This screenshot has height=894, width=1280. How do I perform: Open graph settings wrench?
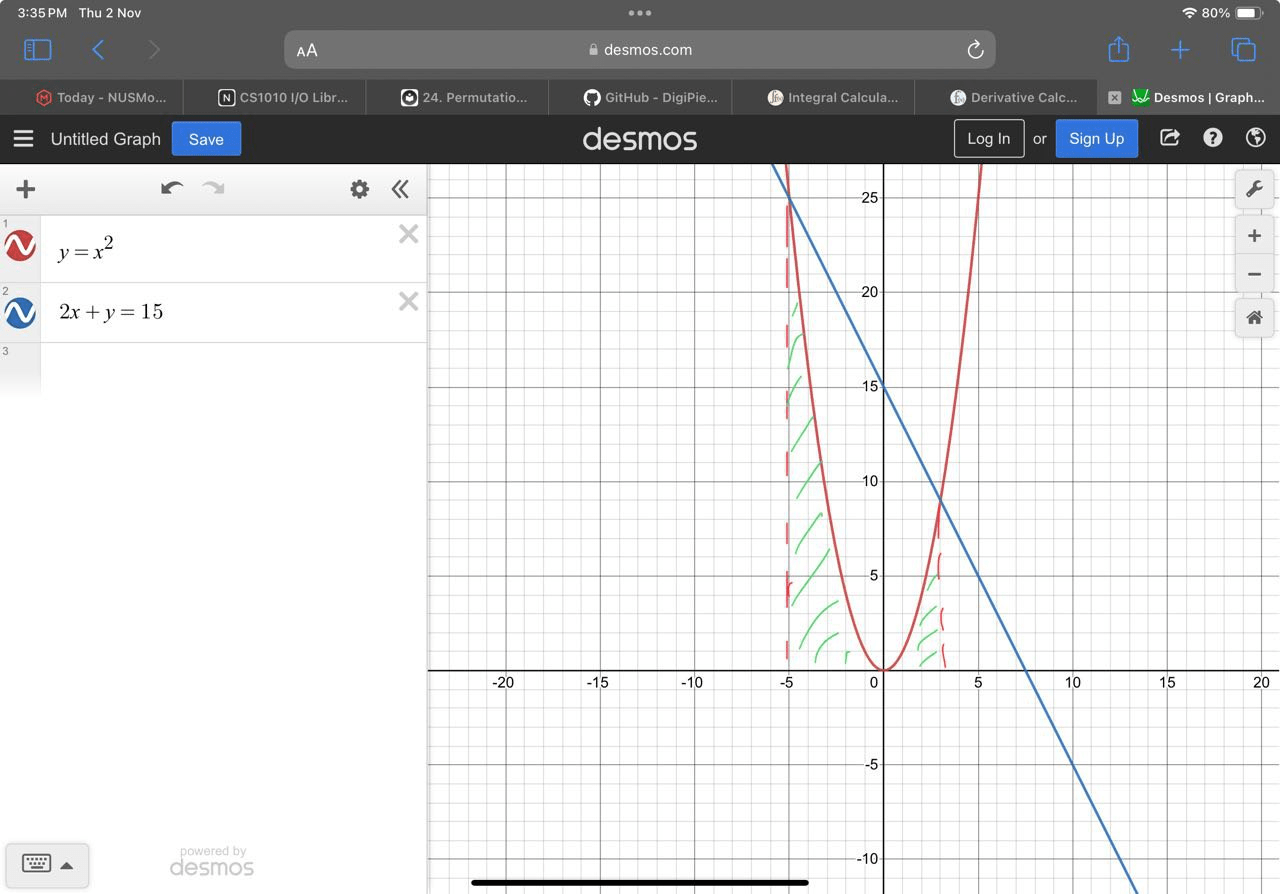pos(1254,189)
